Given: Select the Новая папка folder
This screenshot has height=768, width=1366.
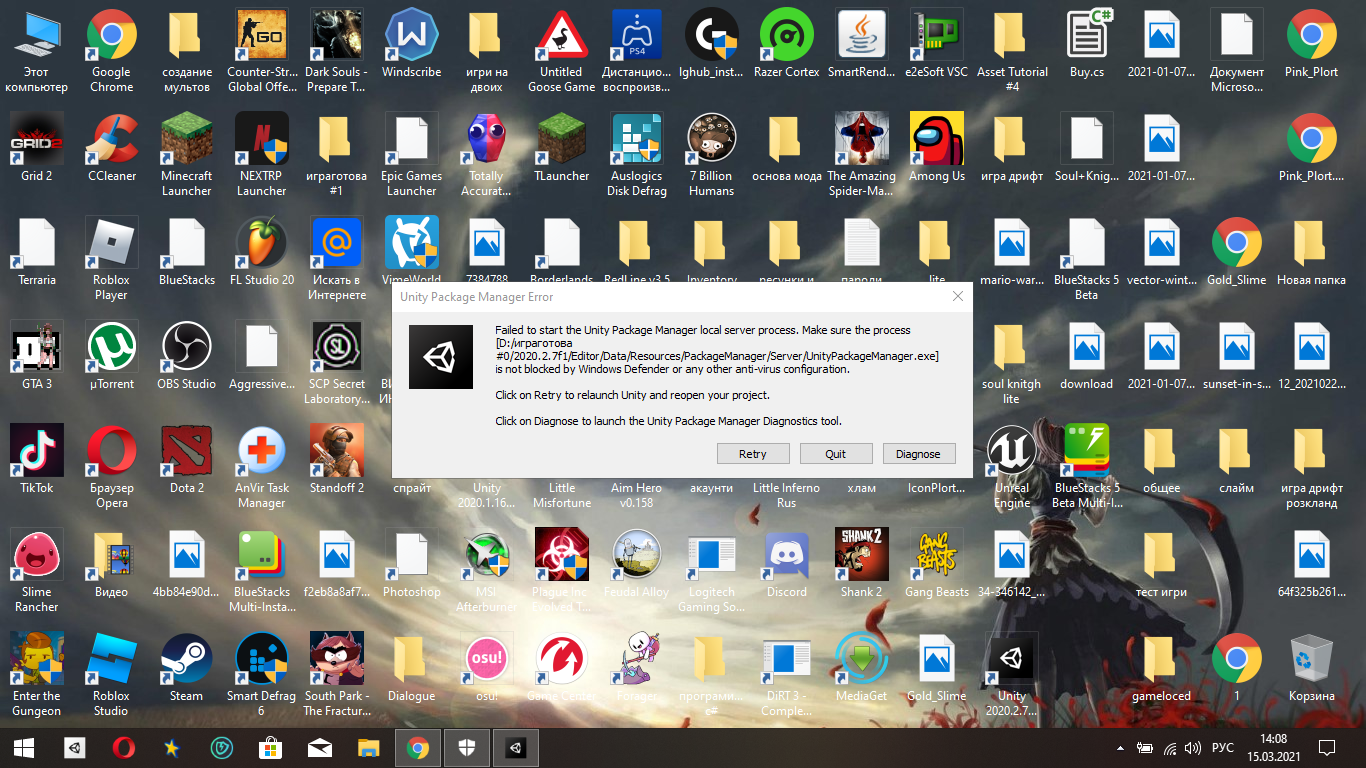Looking at the screenshot, I should (x=1311, y=252).
